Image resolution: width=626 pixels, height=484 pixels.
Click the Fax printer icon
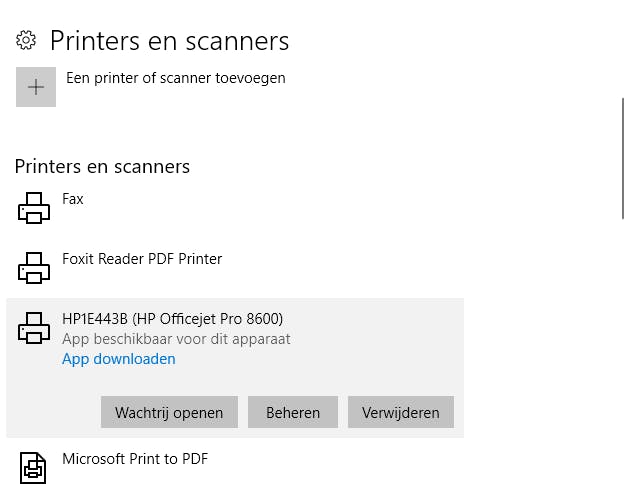pyautogui.click(x=34, y=207)
